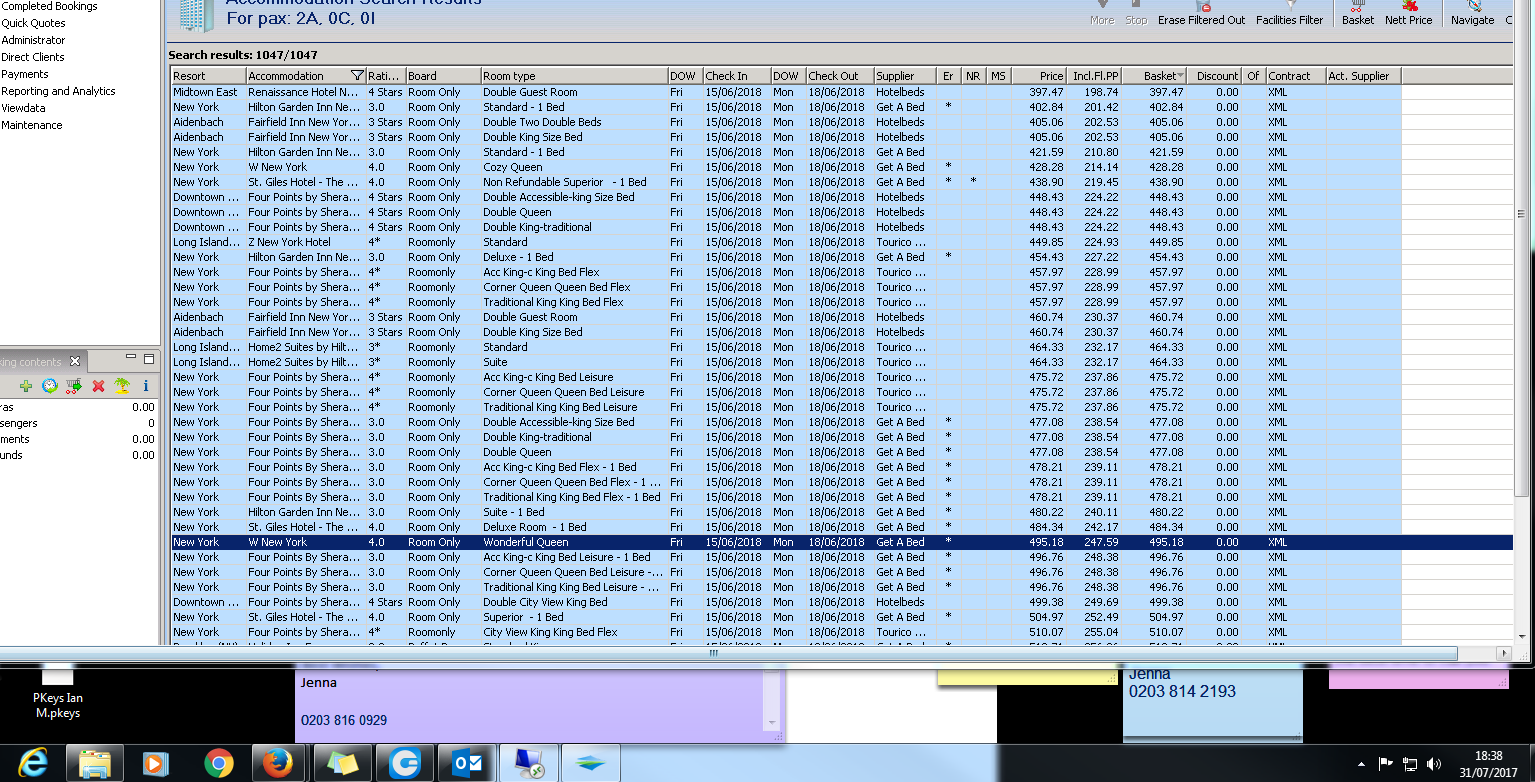The width and height of the screenshot is (1535, 782).
Task: Open Outlook from the taskbar
Action: [467, 763]
